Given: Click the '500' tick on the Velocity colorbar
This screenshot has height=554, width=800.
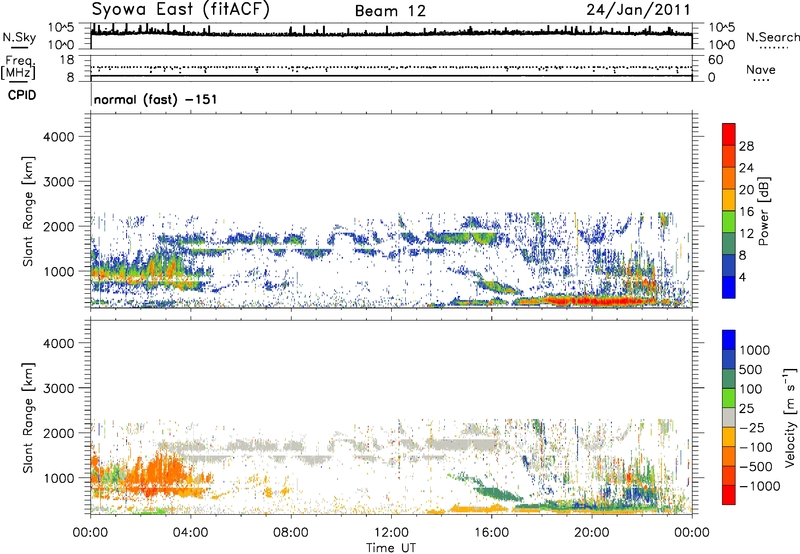Looking at the screenshot, I should tap(753, 369).
